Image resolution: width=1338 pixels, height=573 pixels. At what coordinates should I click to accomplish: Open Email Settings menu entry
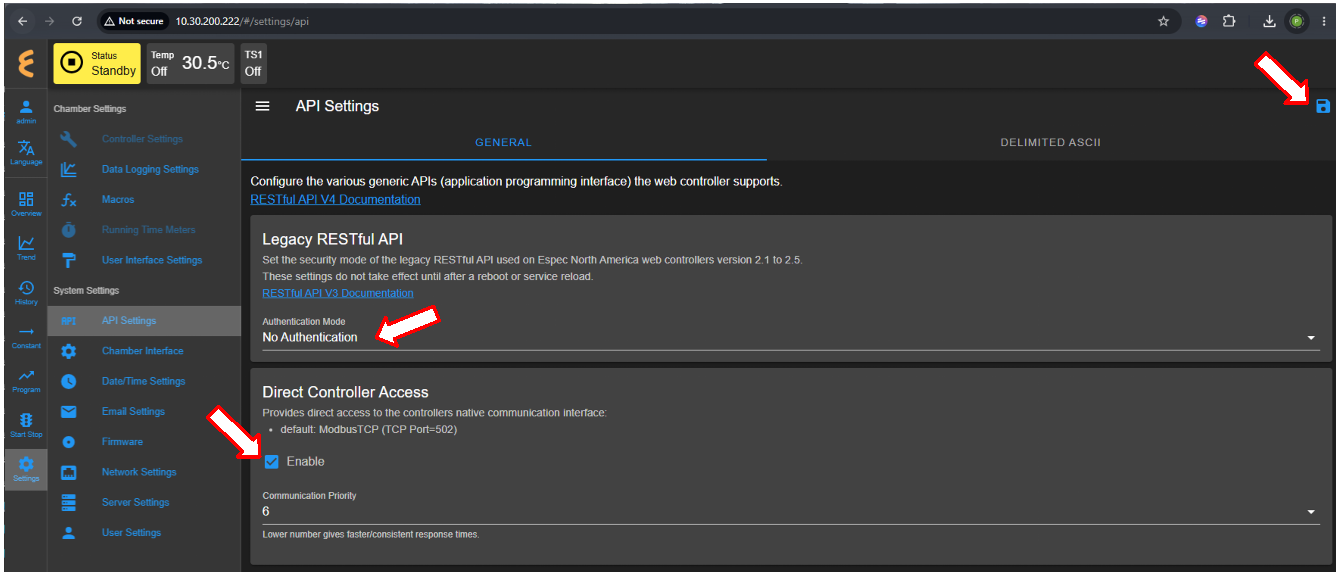[133, 411]
